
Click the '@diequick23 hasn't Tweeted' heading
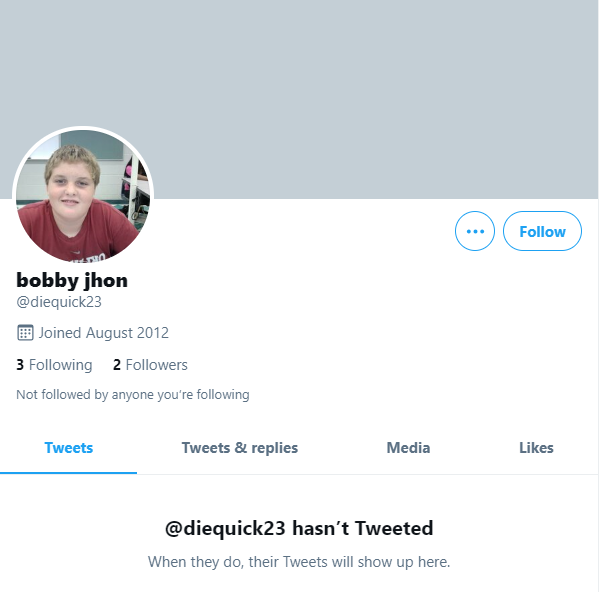[x=299, y=529]
